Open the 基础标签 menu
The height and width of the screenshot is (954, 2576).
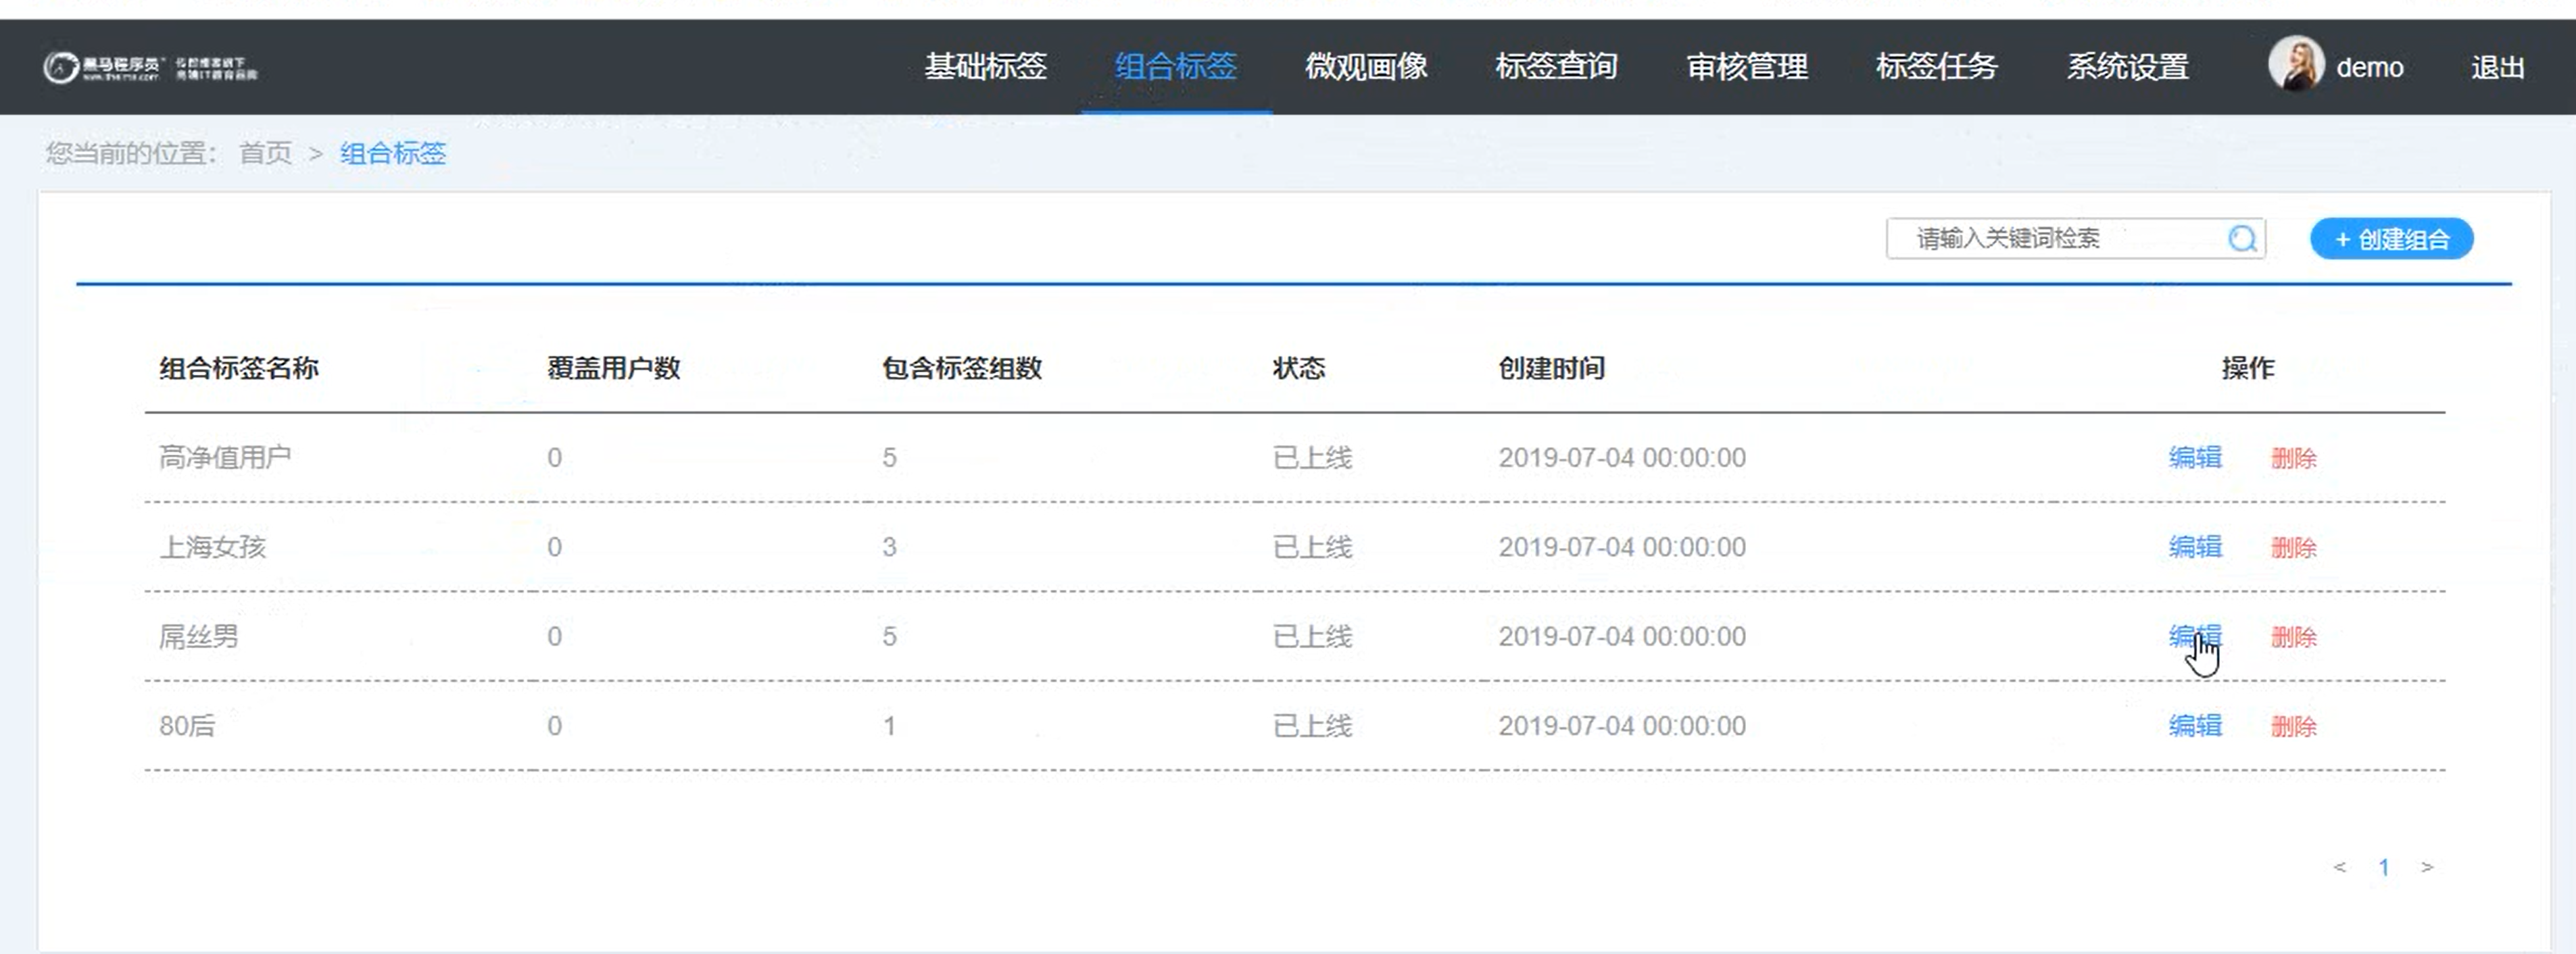pyautogui.click(x=985, y=67)
